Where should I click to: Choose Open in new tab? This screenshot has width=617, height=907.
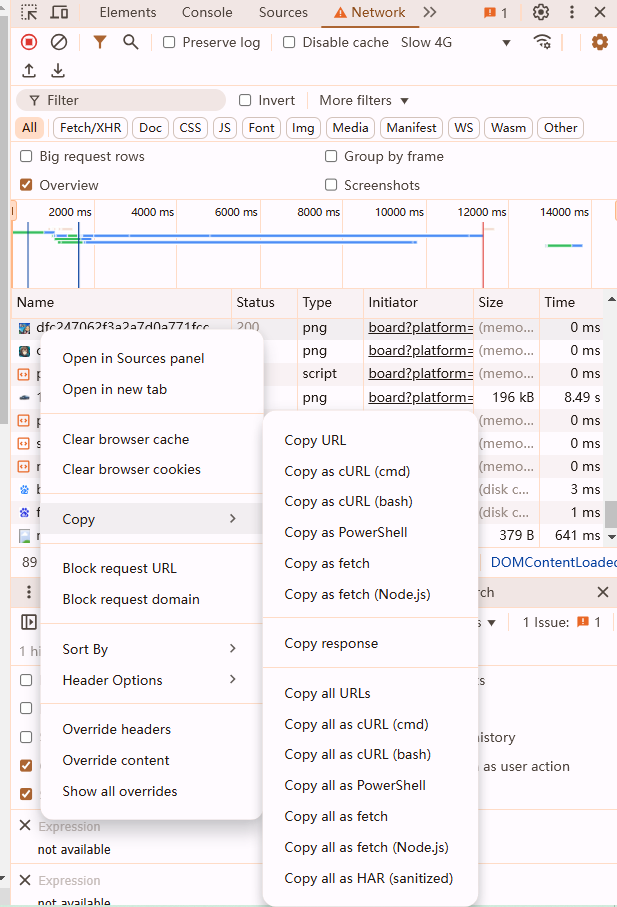pyautogui.click(x=152, y=389)
